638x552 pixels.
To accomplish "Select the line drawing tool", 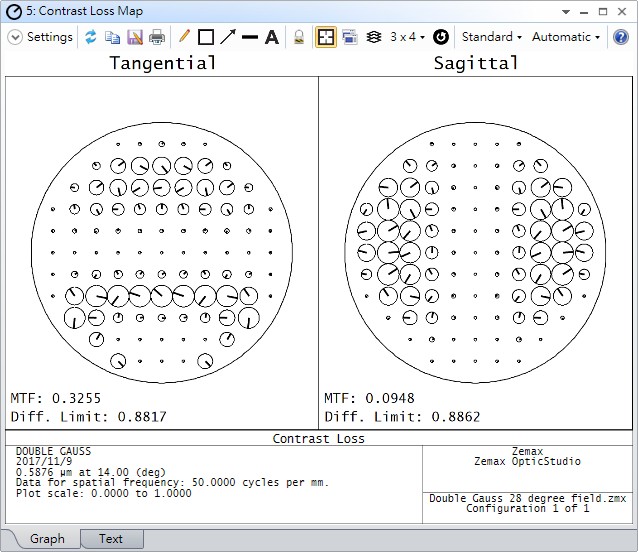I will coord(250,37).
